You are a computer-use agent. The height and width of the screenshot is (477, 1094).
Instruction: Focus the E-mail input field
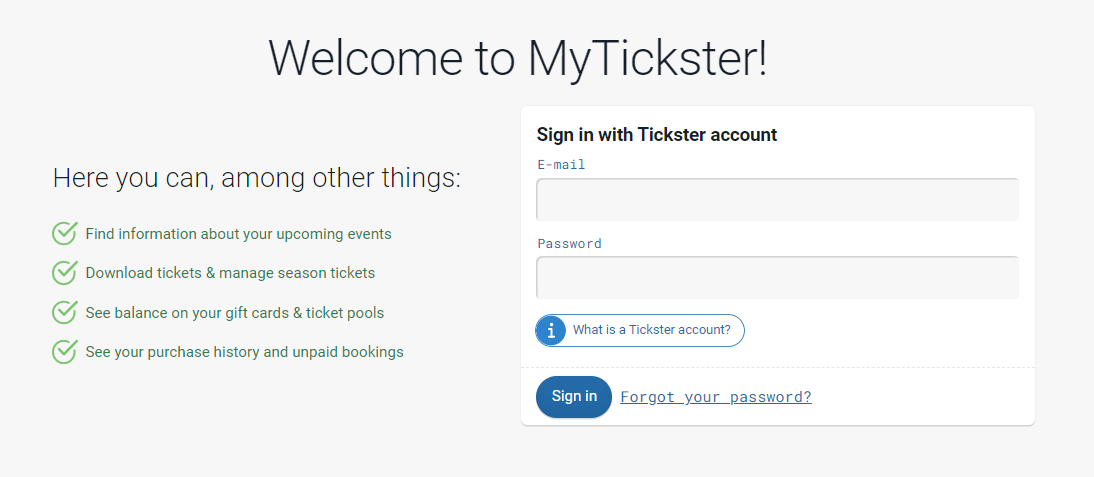(777, 199)
